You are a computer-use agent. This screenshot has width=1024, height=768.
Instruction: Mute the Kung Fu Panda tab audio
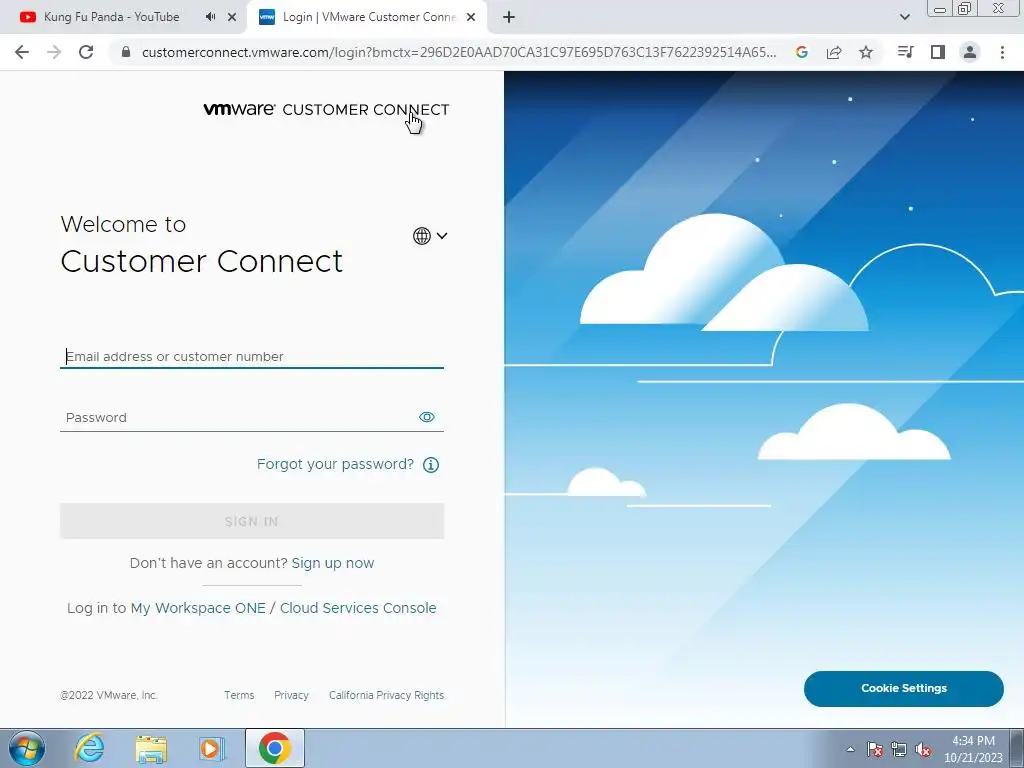[210, 17]
